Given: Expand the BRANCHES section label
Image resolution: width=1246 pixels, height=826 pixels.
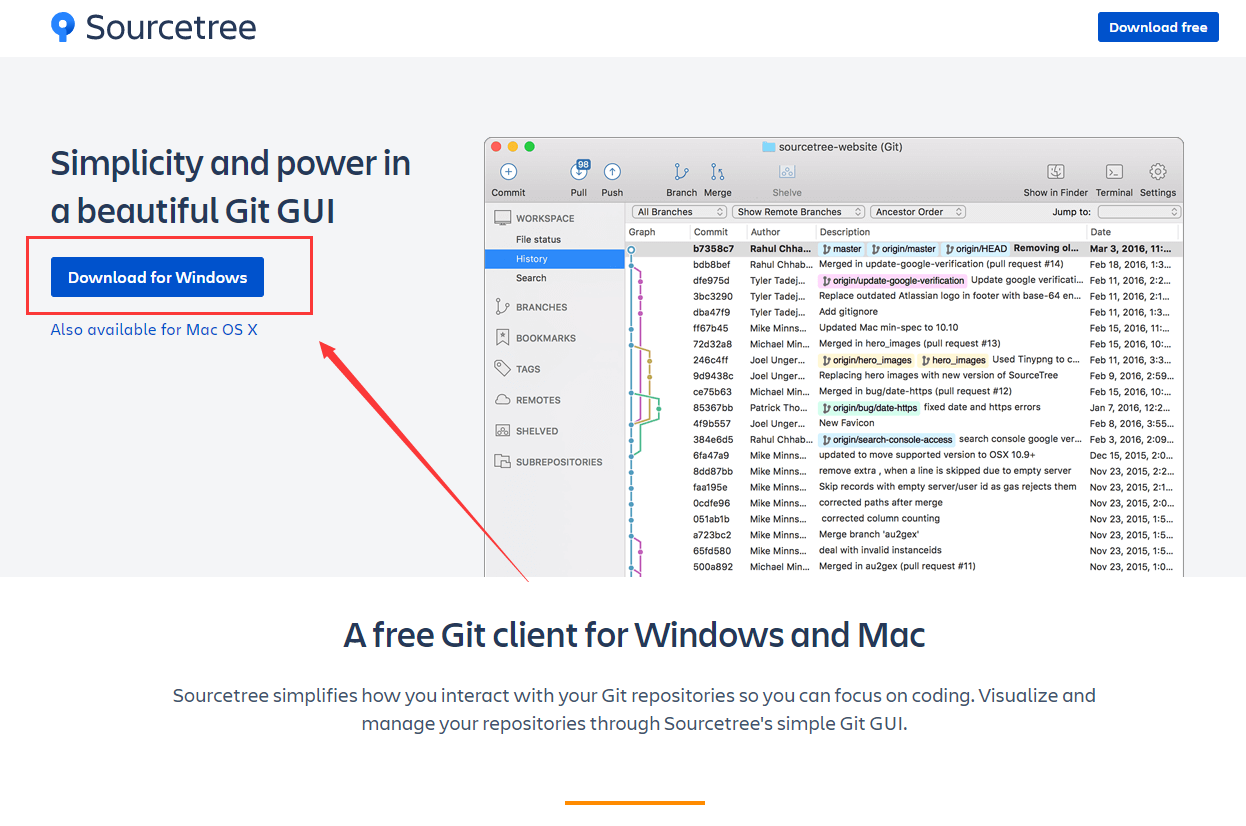Looking at the screenshot, I should point(541,307).
